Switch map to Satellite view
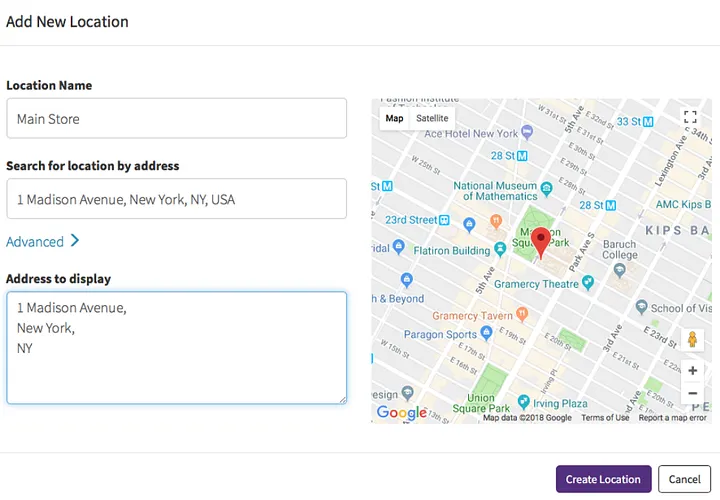 432,118
